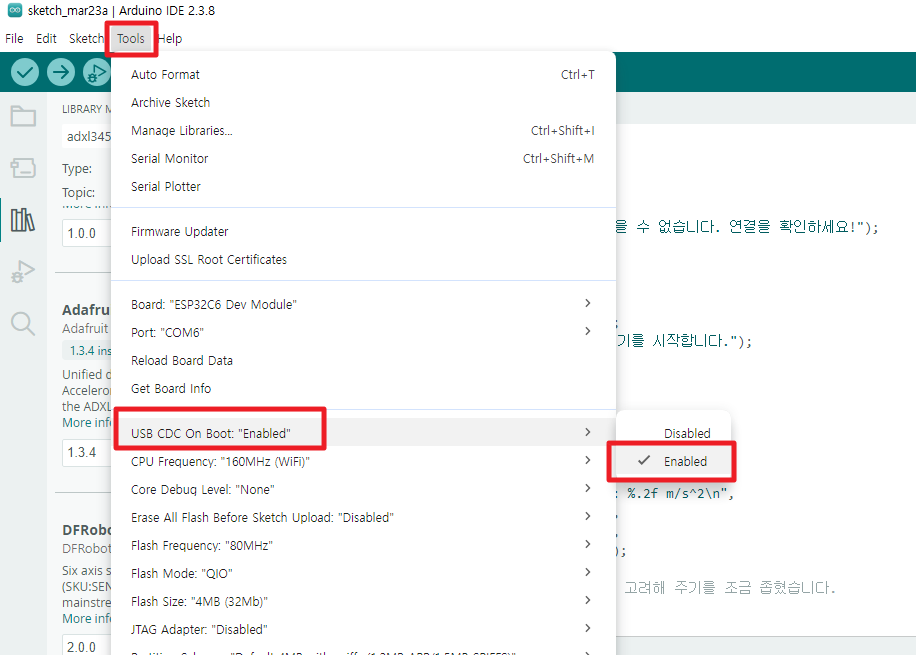The image size is (916, 655).
Task: Click the Verify checkmark toolbar icon
Action: [x=25, y=72]
